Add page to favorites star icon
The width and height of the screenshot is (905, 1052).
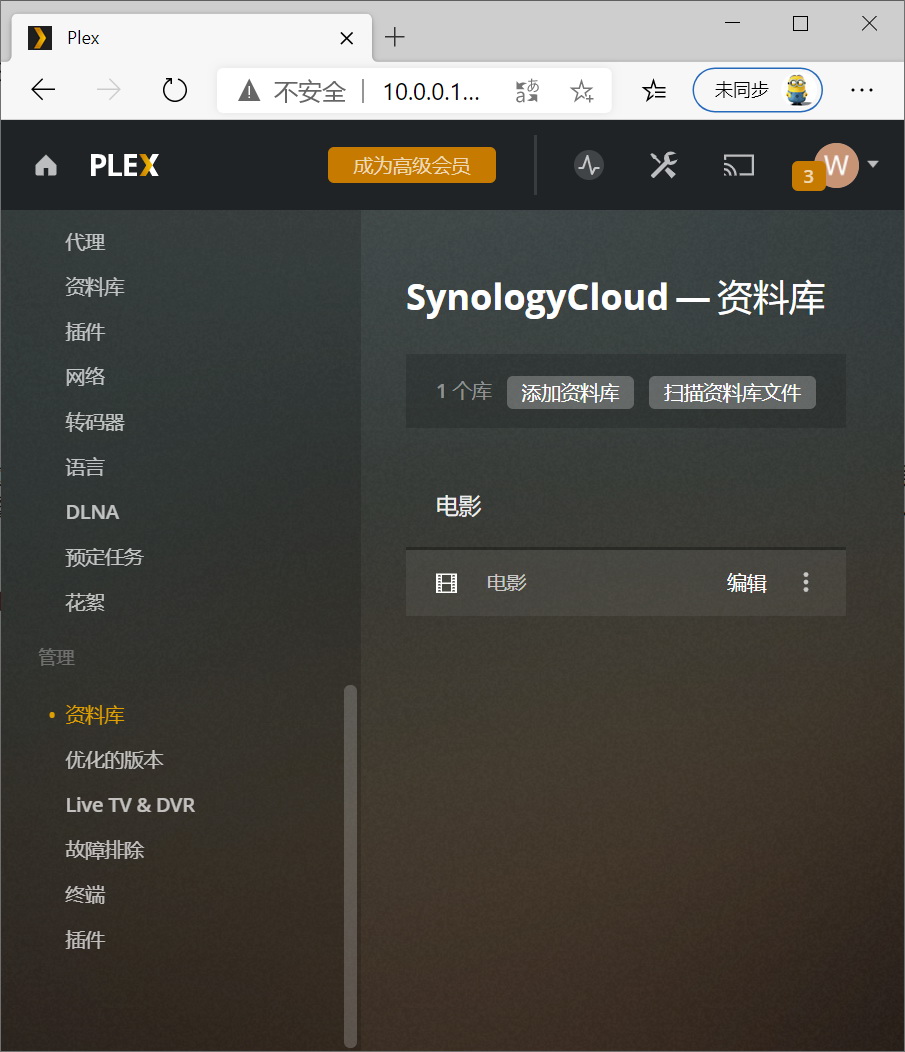pyautogui.click(x=582, y=91)
